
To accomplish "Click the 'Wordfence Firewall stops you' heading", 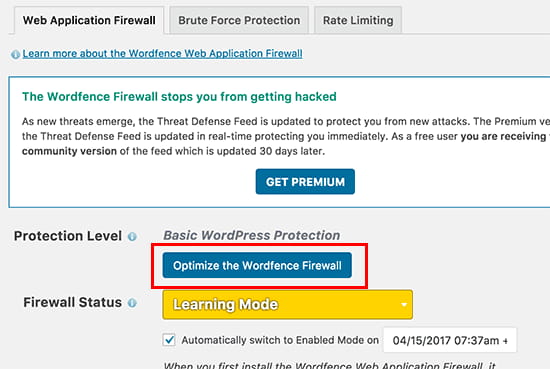I will click(179, 96).
